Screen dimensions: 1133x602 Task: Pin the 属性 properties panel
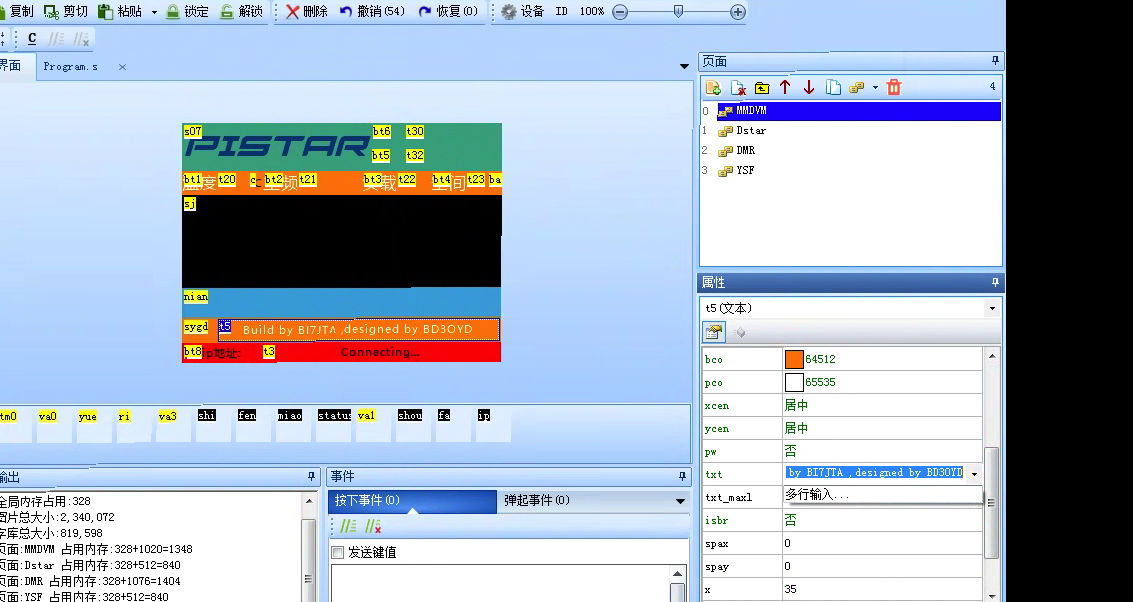tap(995, 282)
